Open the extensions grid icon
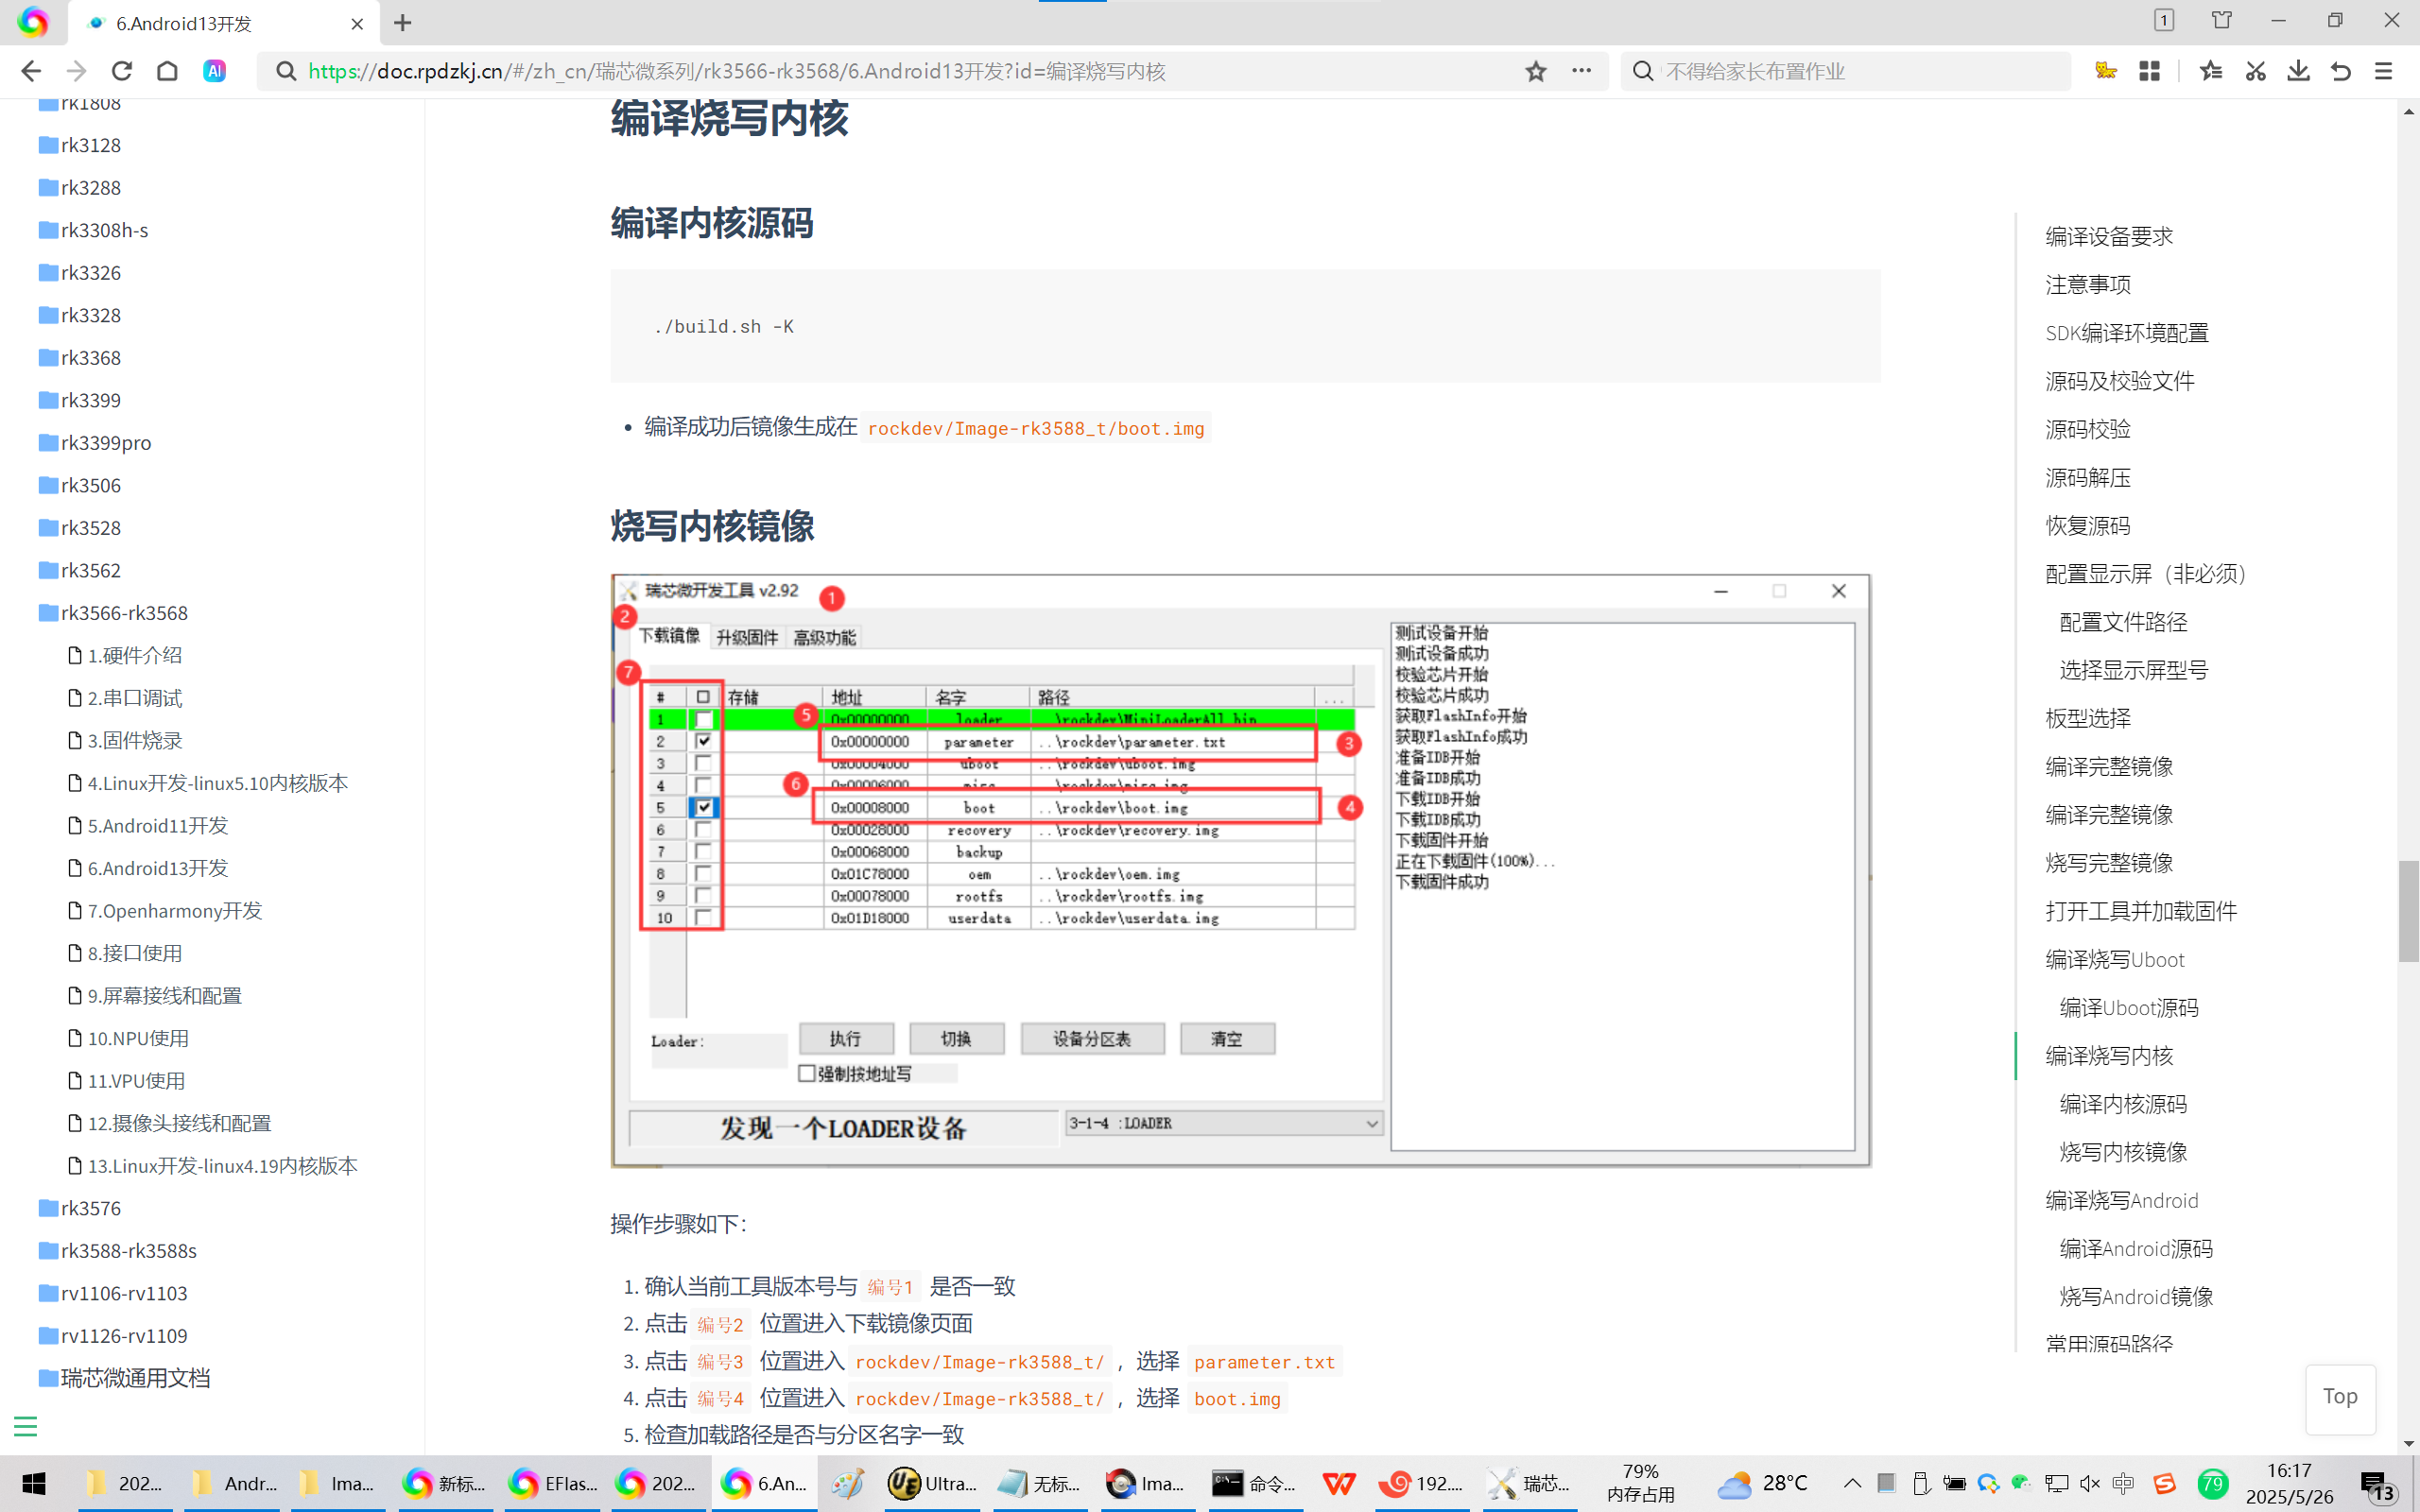This screenshot has height=1512, width=2420. 2150,71
